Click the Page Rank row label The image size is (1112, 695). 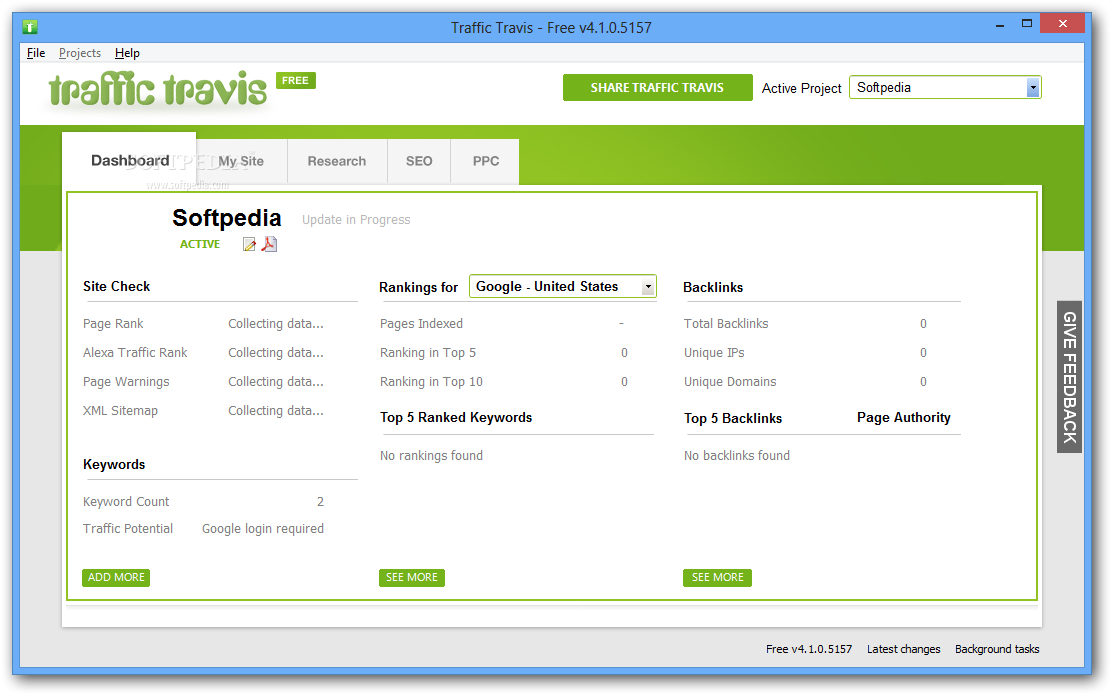coord(113,323)
